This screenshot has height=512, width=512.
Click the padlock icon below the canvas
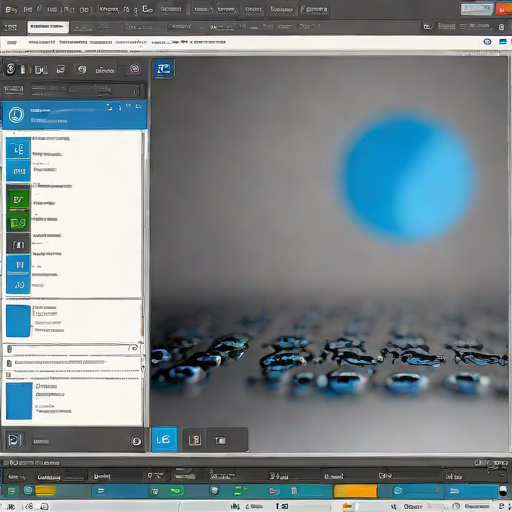[x=195, y=440]
